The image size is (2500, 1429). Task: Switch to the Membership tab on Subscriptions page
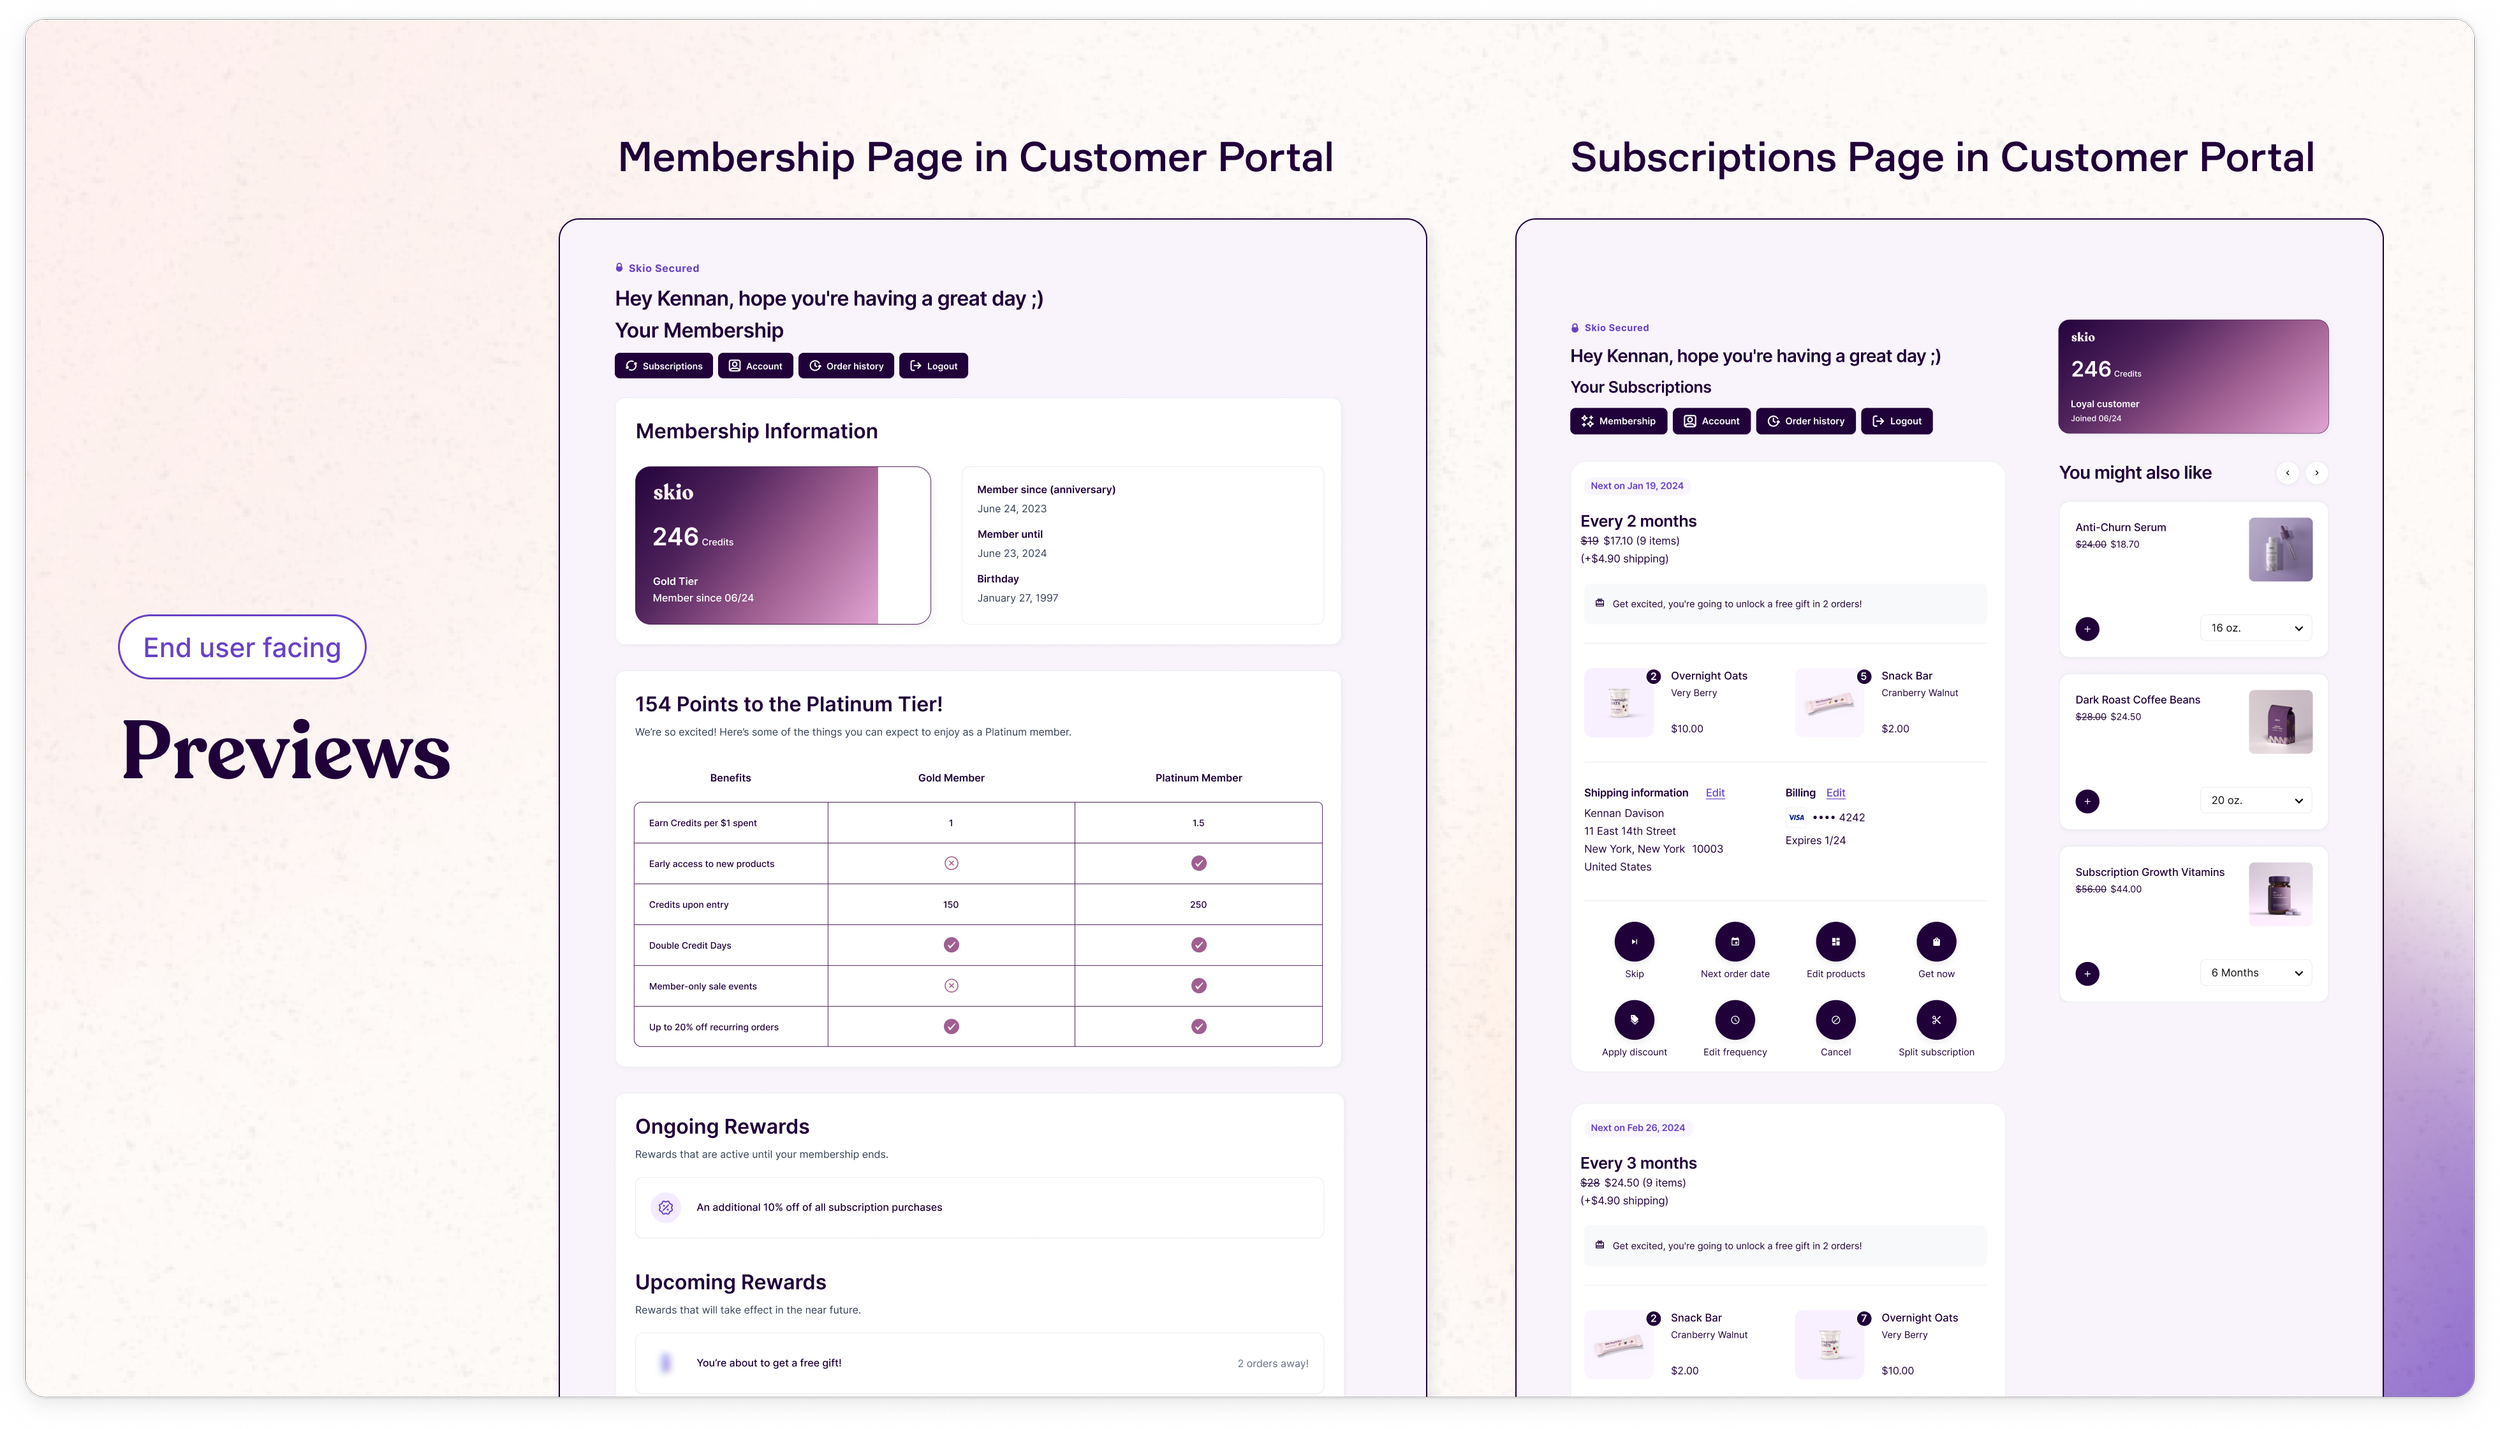pyautogui.click(x=1618, y=421)
